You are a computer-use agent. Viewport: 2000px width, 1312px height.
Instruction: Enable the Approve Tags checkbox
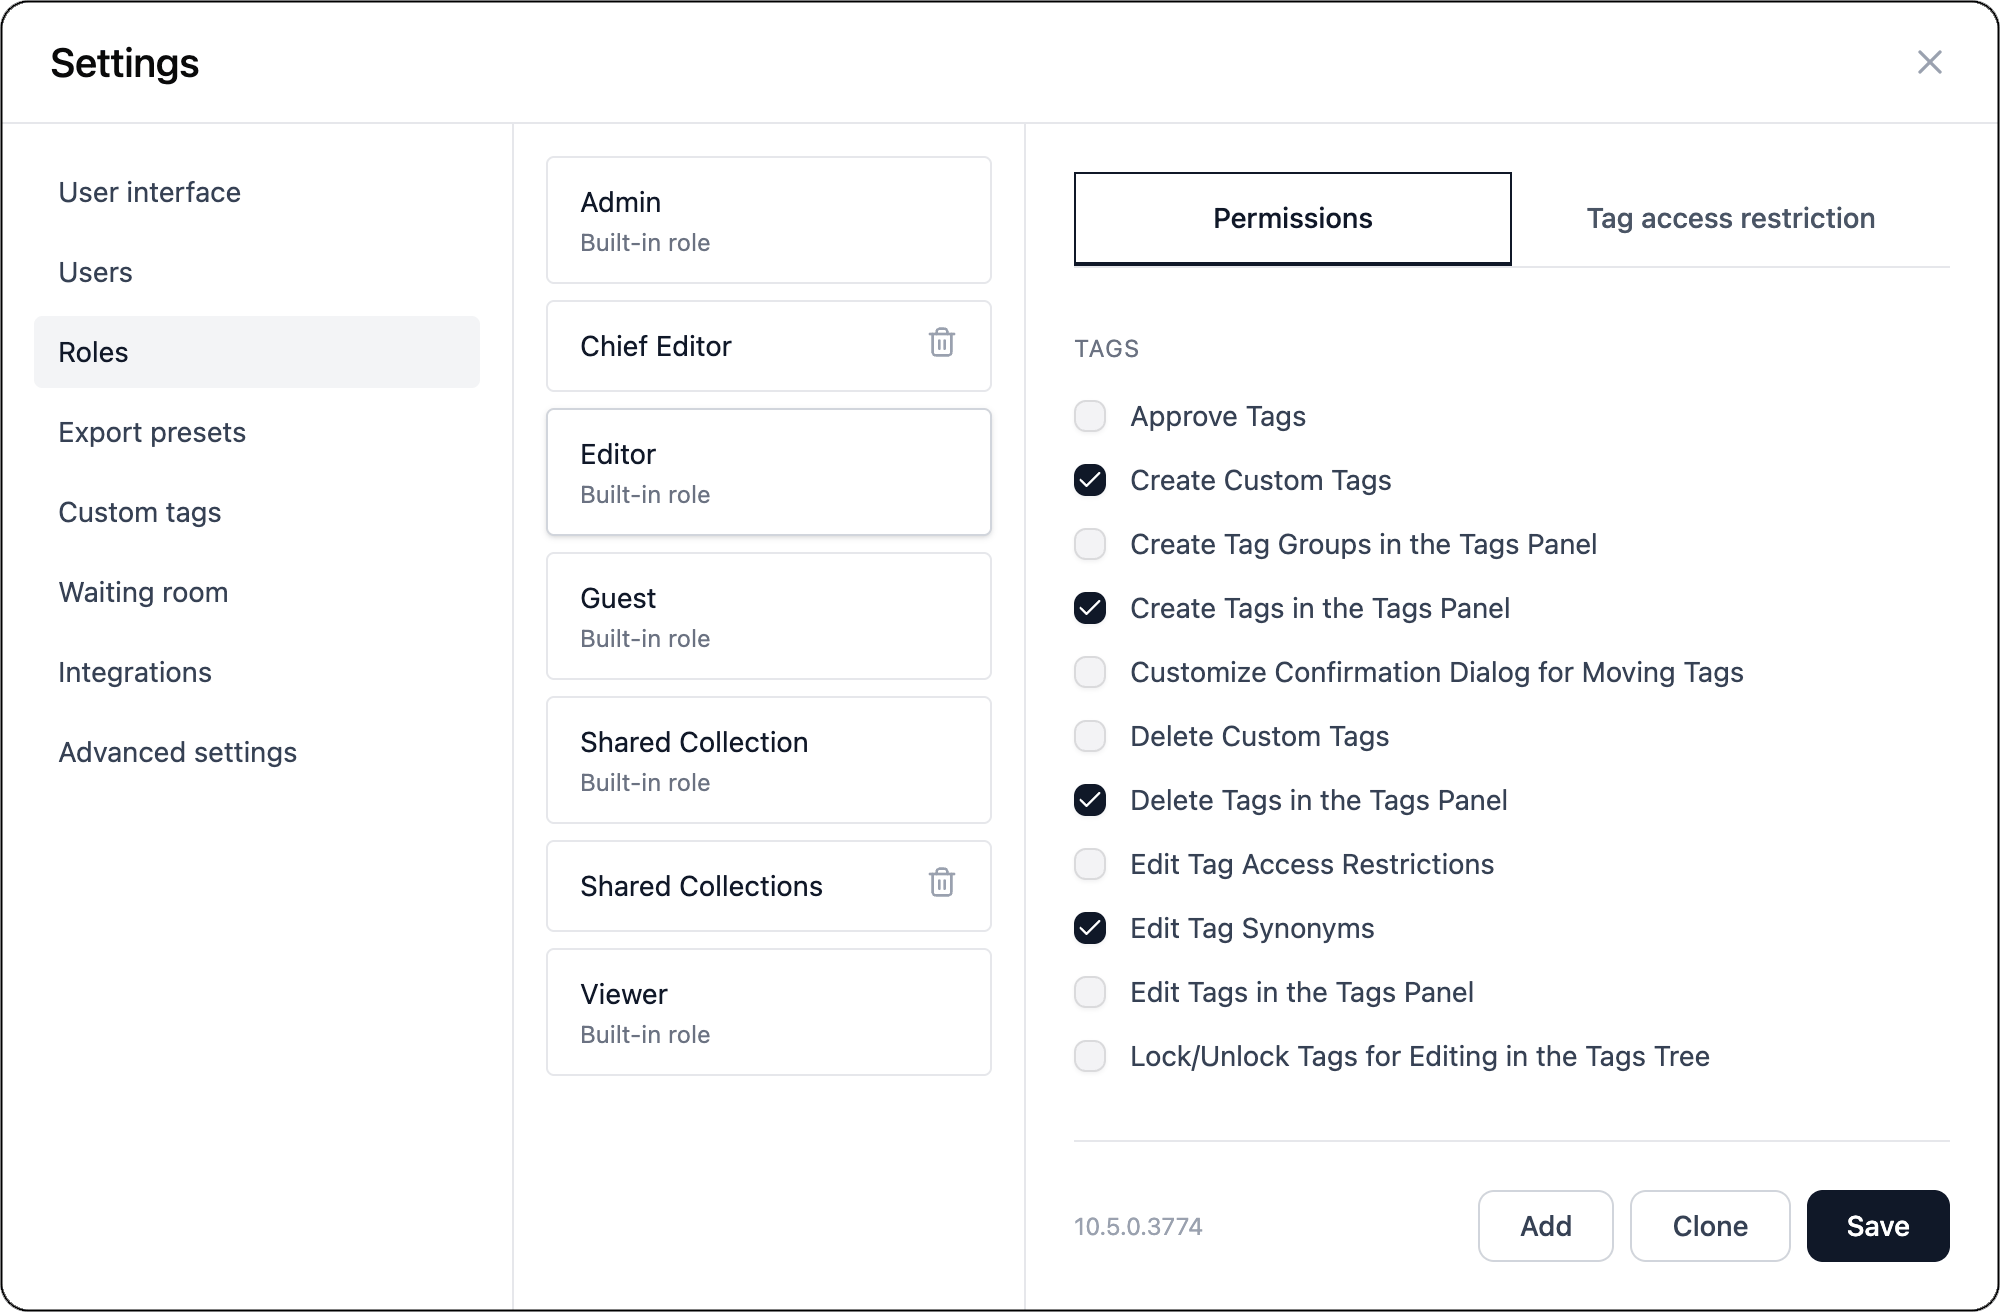(x=1090, y=416)
